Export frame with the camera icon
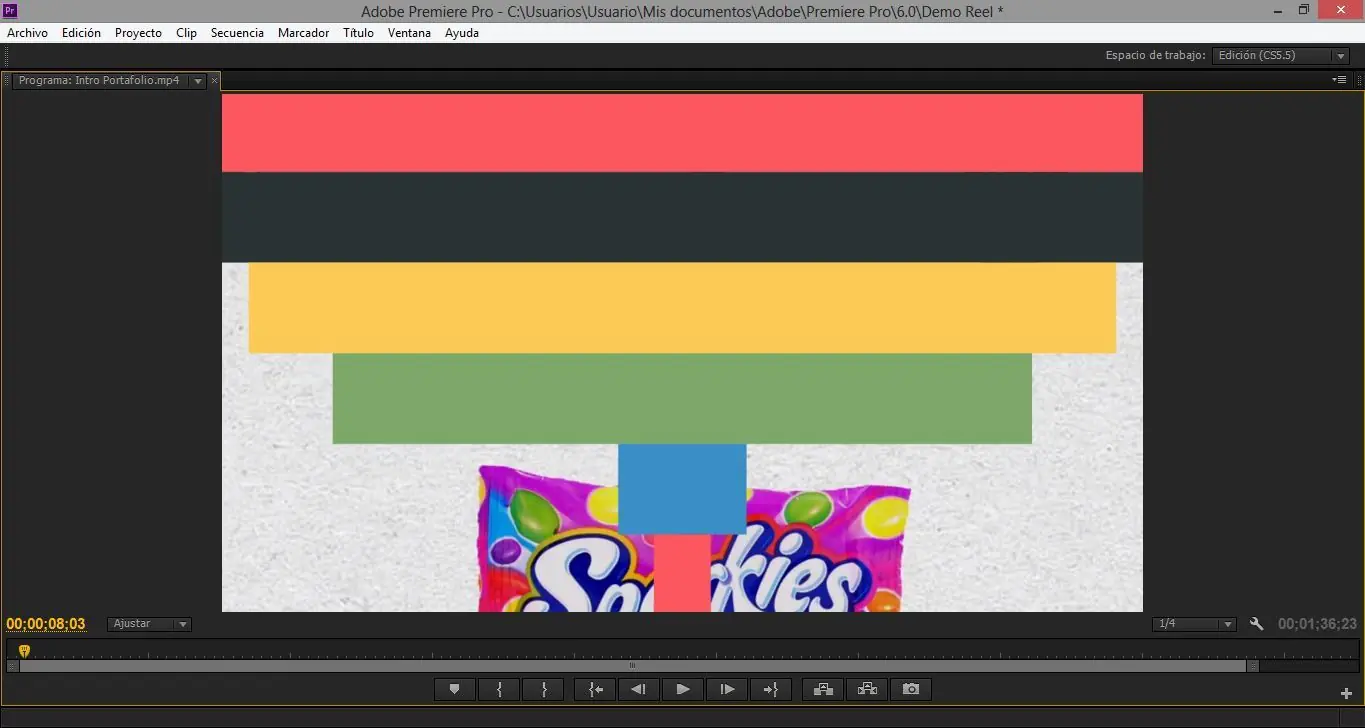 tap(911, 689)
